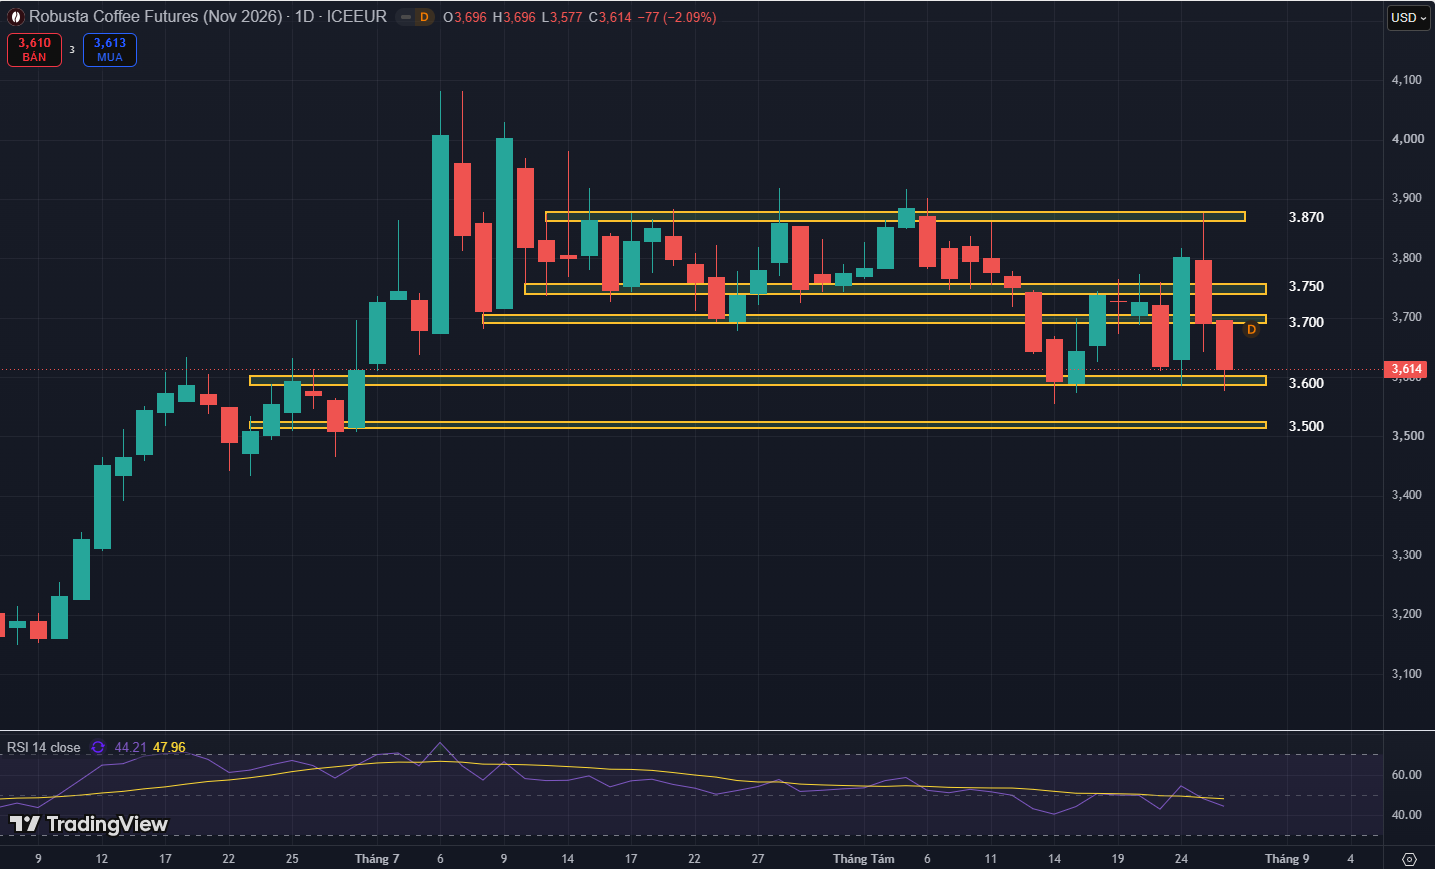1435x869 pixels.
Task: Click the Tháng 9 label on the time axis
Action: coord(1287,859)
